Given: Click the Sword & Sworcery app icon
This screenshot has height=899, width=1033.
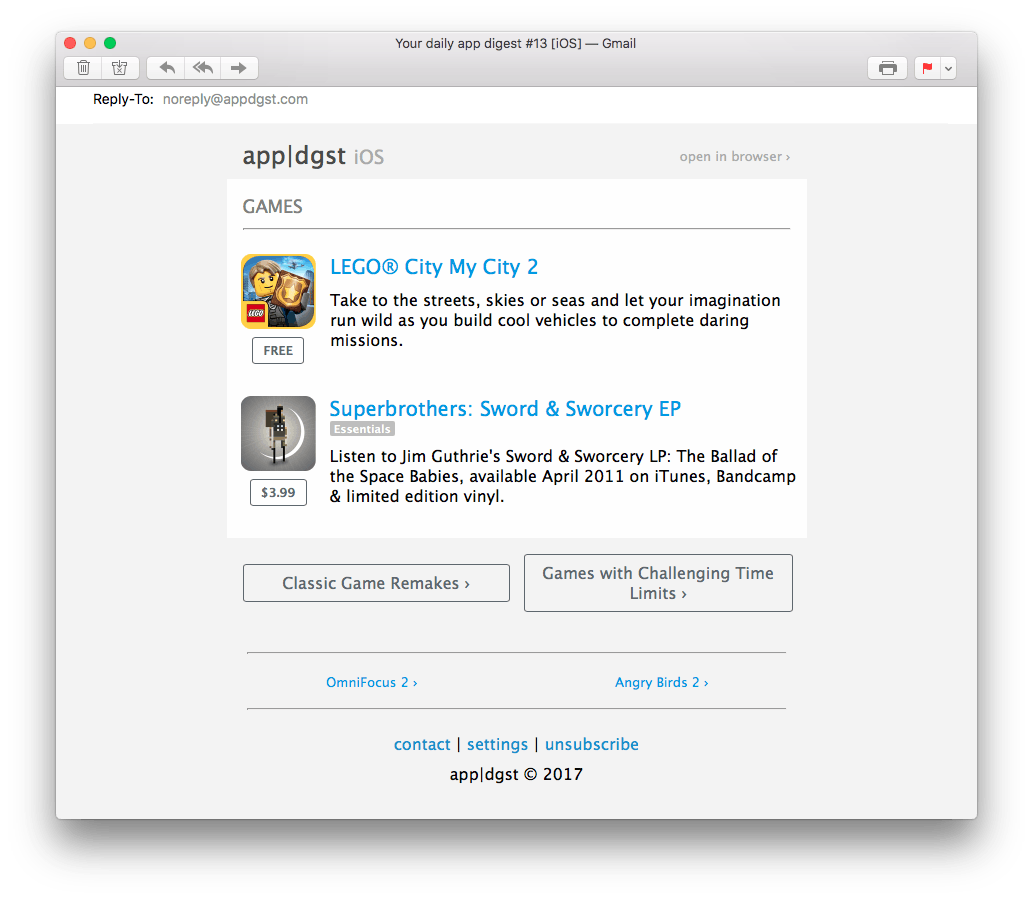Looking at the screenshot, I should [278, 433].
